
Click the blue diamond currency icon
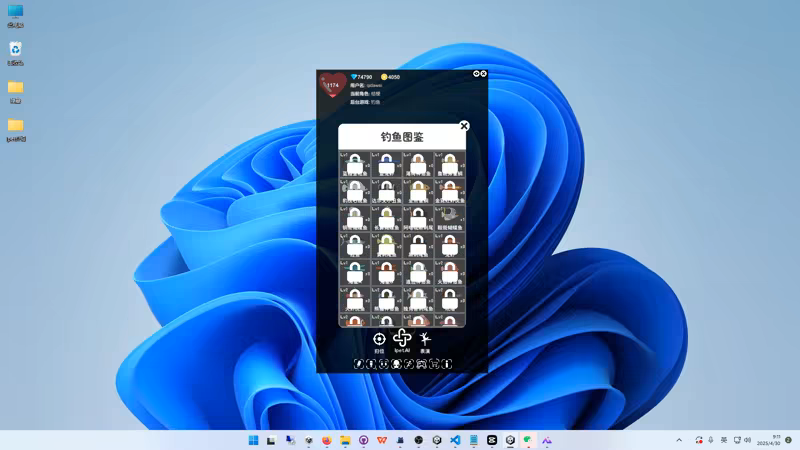tap(353, 77)
